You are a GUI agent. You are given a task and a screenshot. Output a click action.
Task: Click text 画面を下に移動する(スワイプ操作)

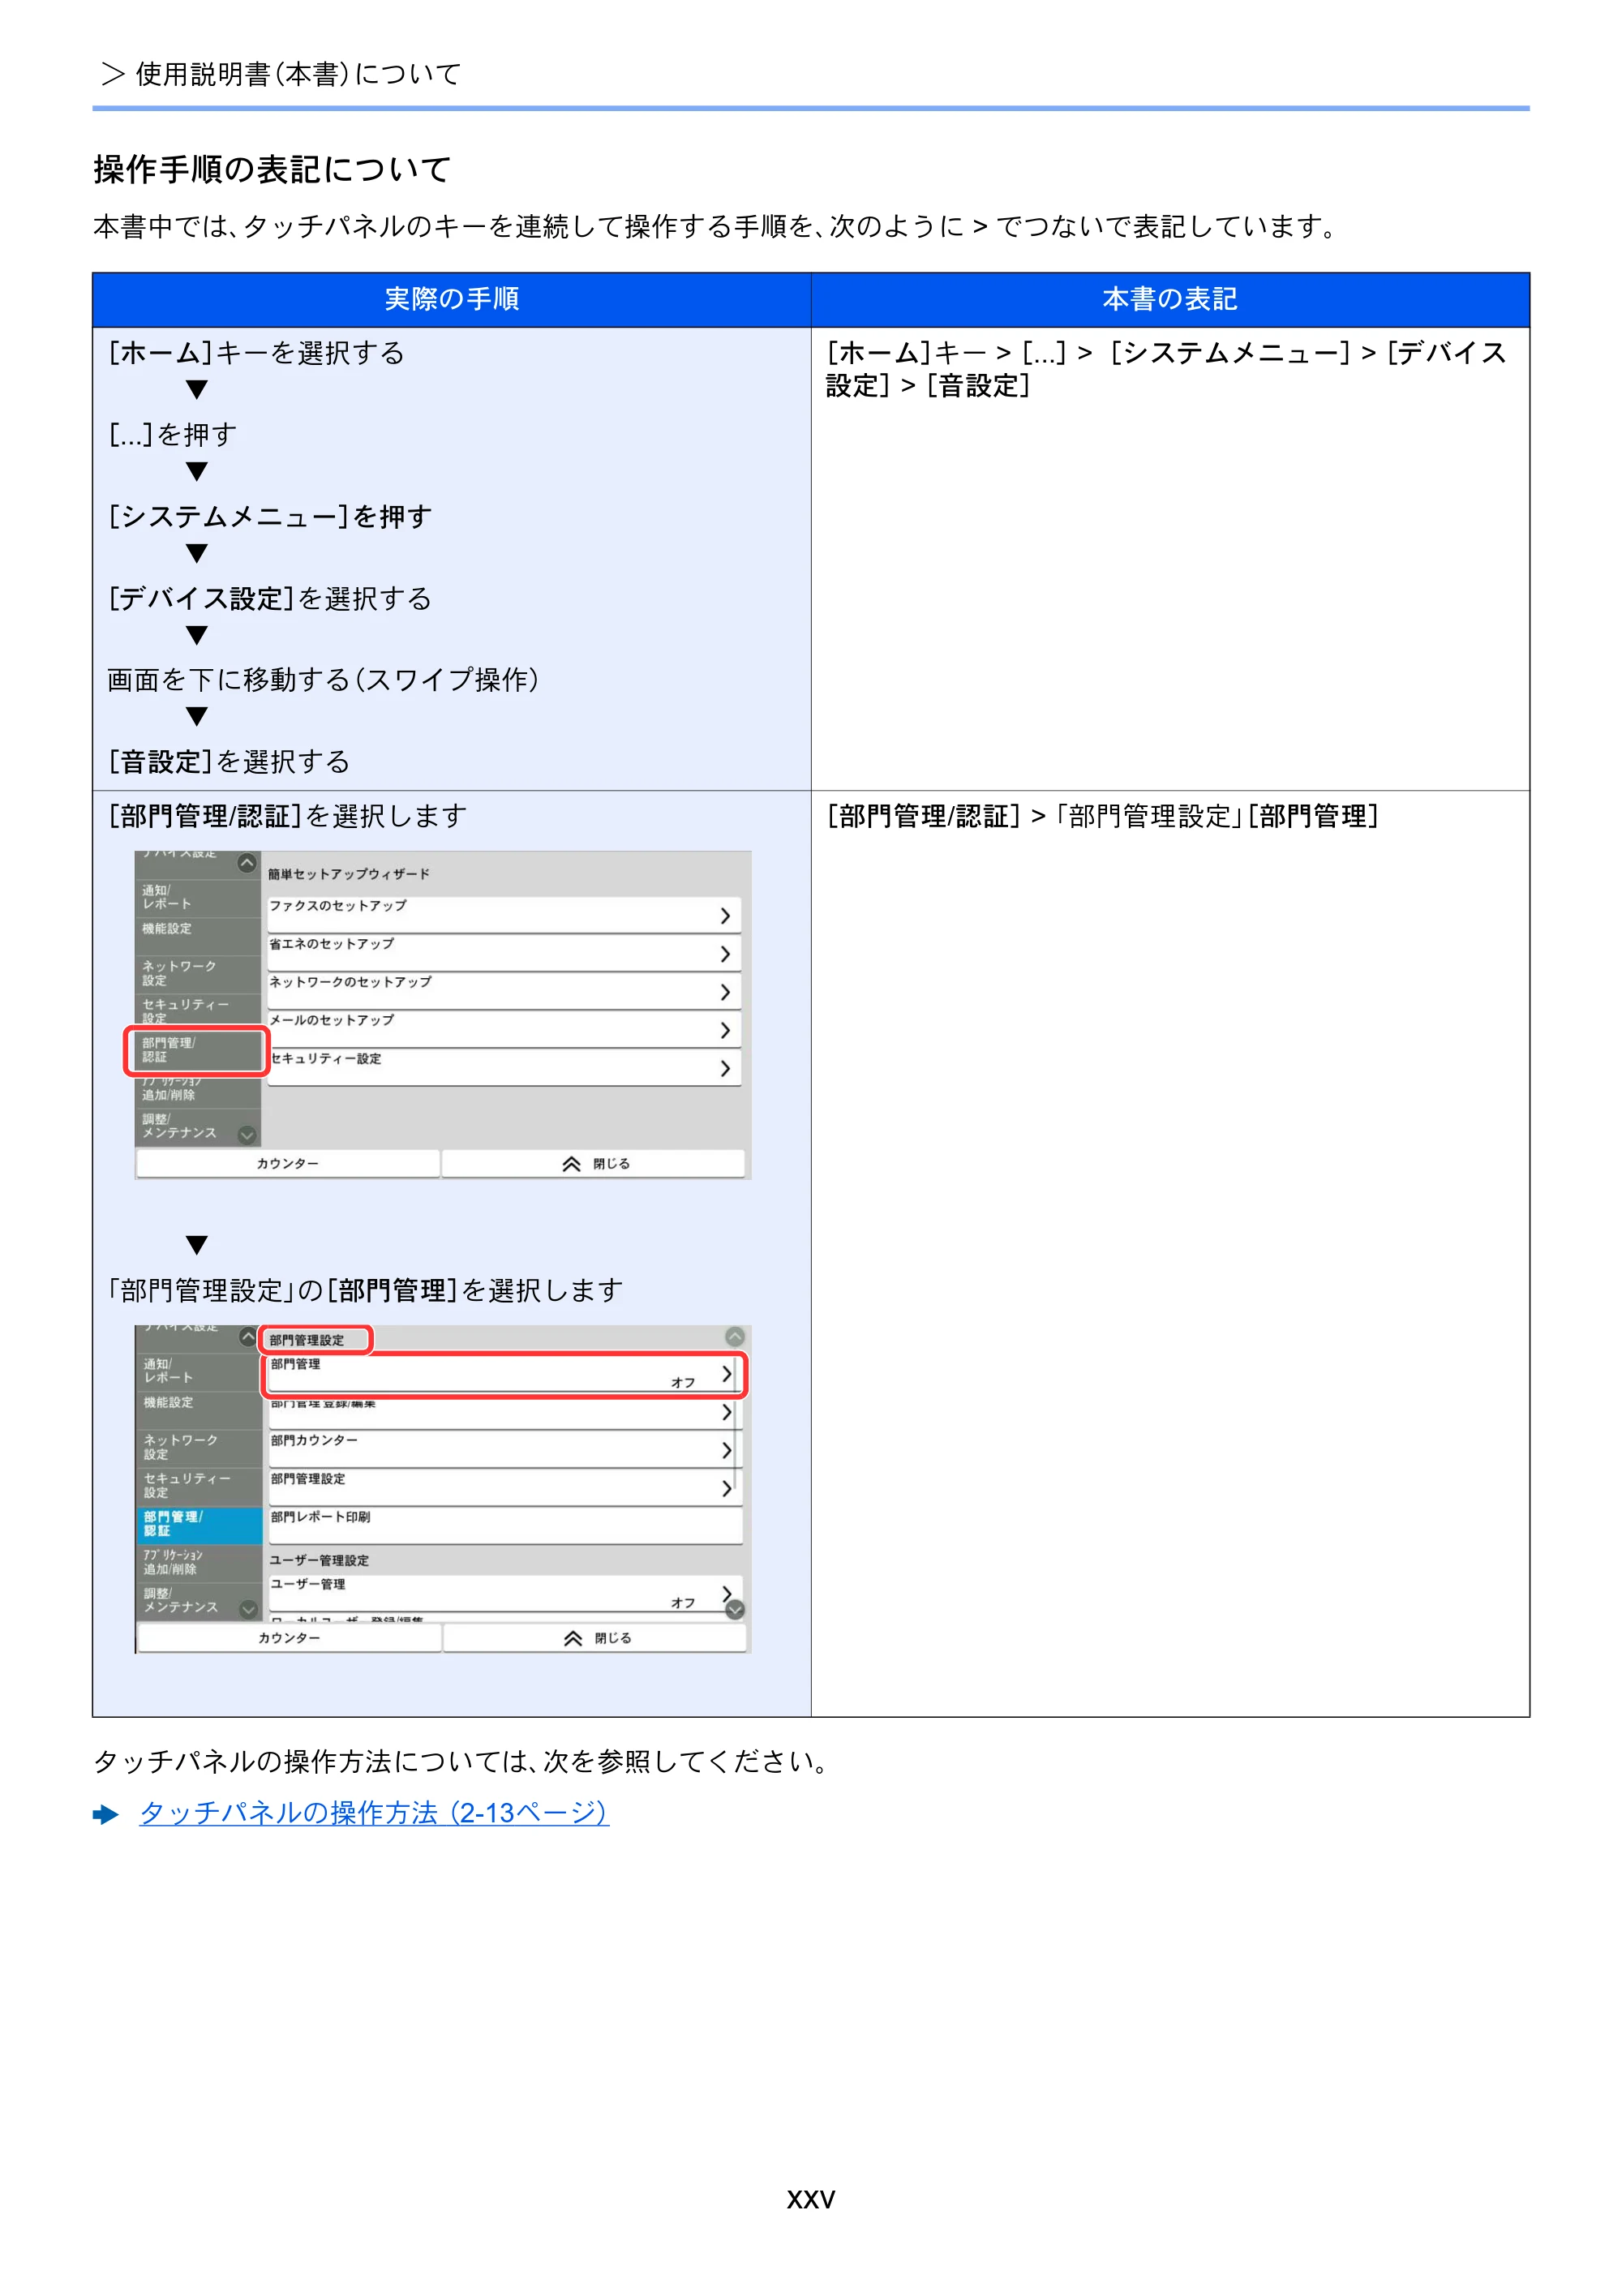pyautogui.click(x=323, y=680)
